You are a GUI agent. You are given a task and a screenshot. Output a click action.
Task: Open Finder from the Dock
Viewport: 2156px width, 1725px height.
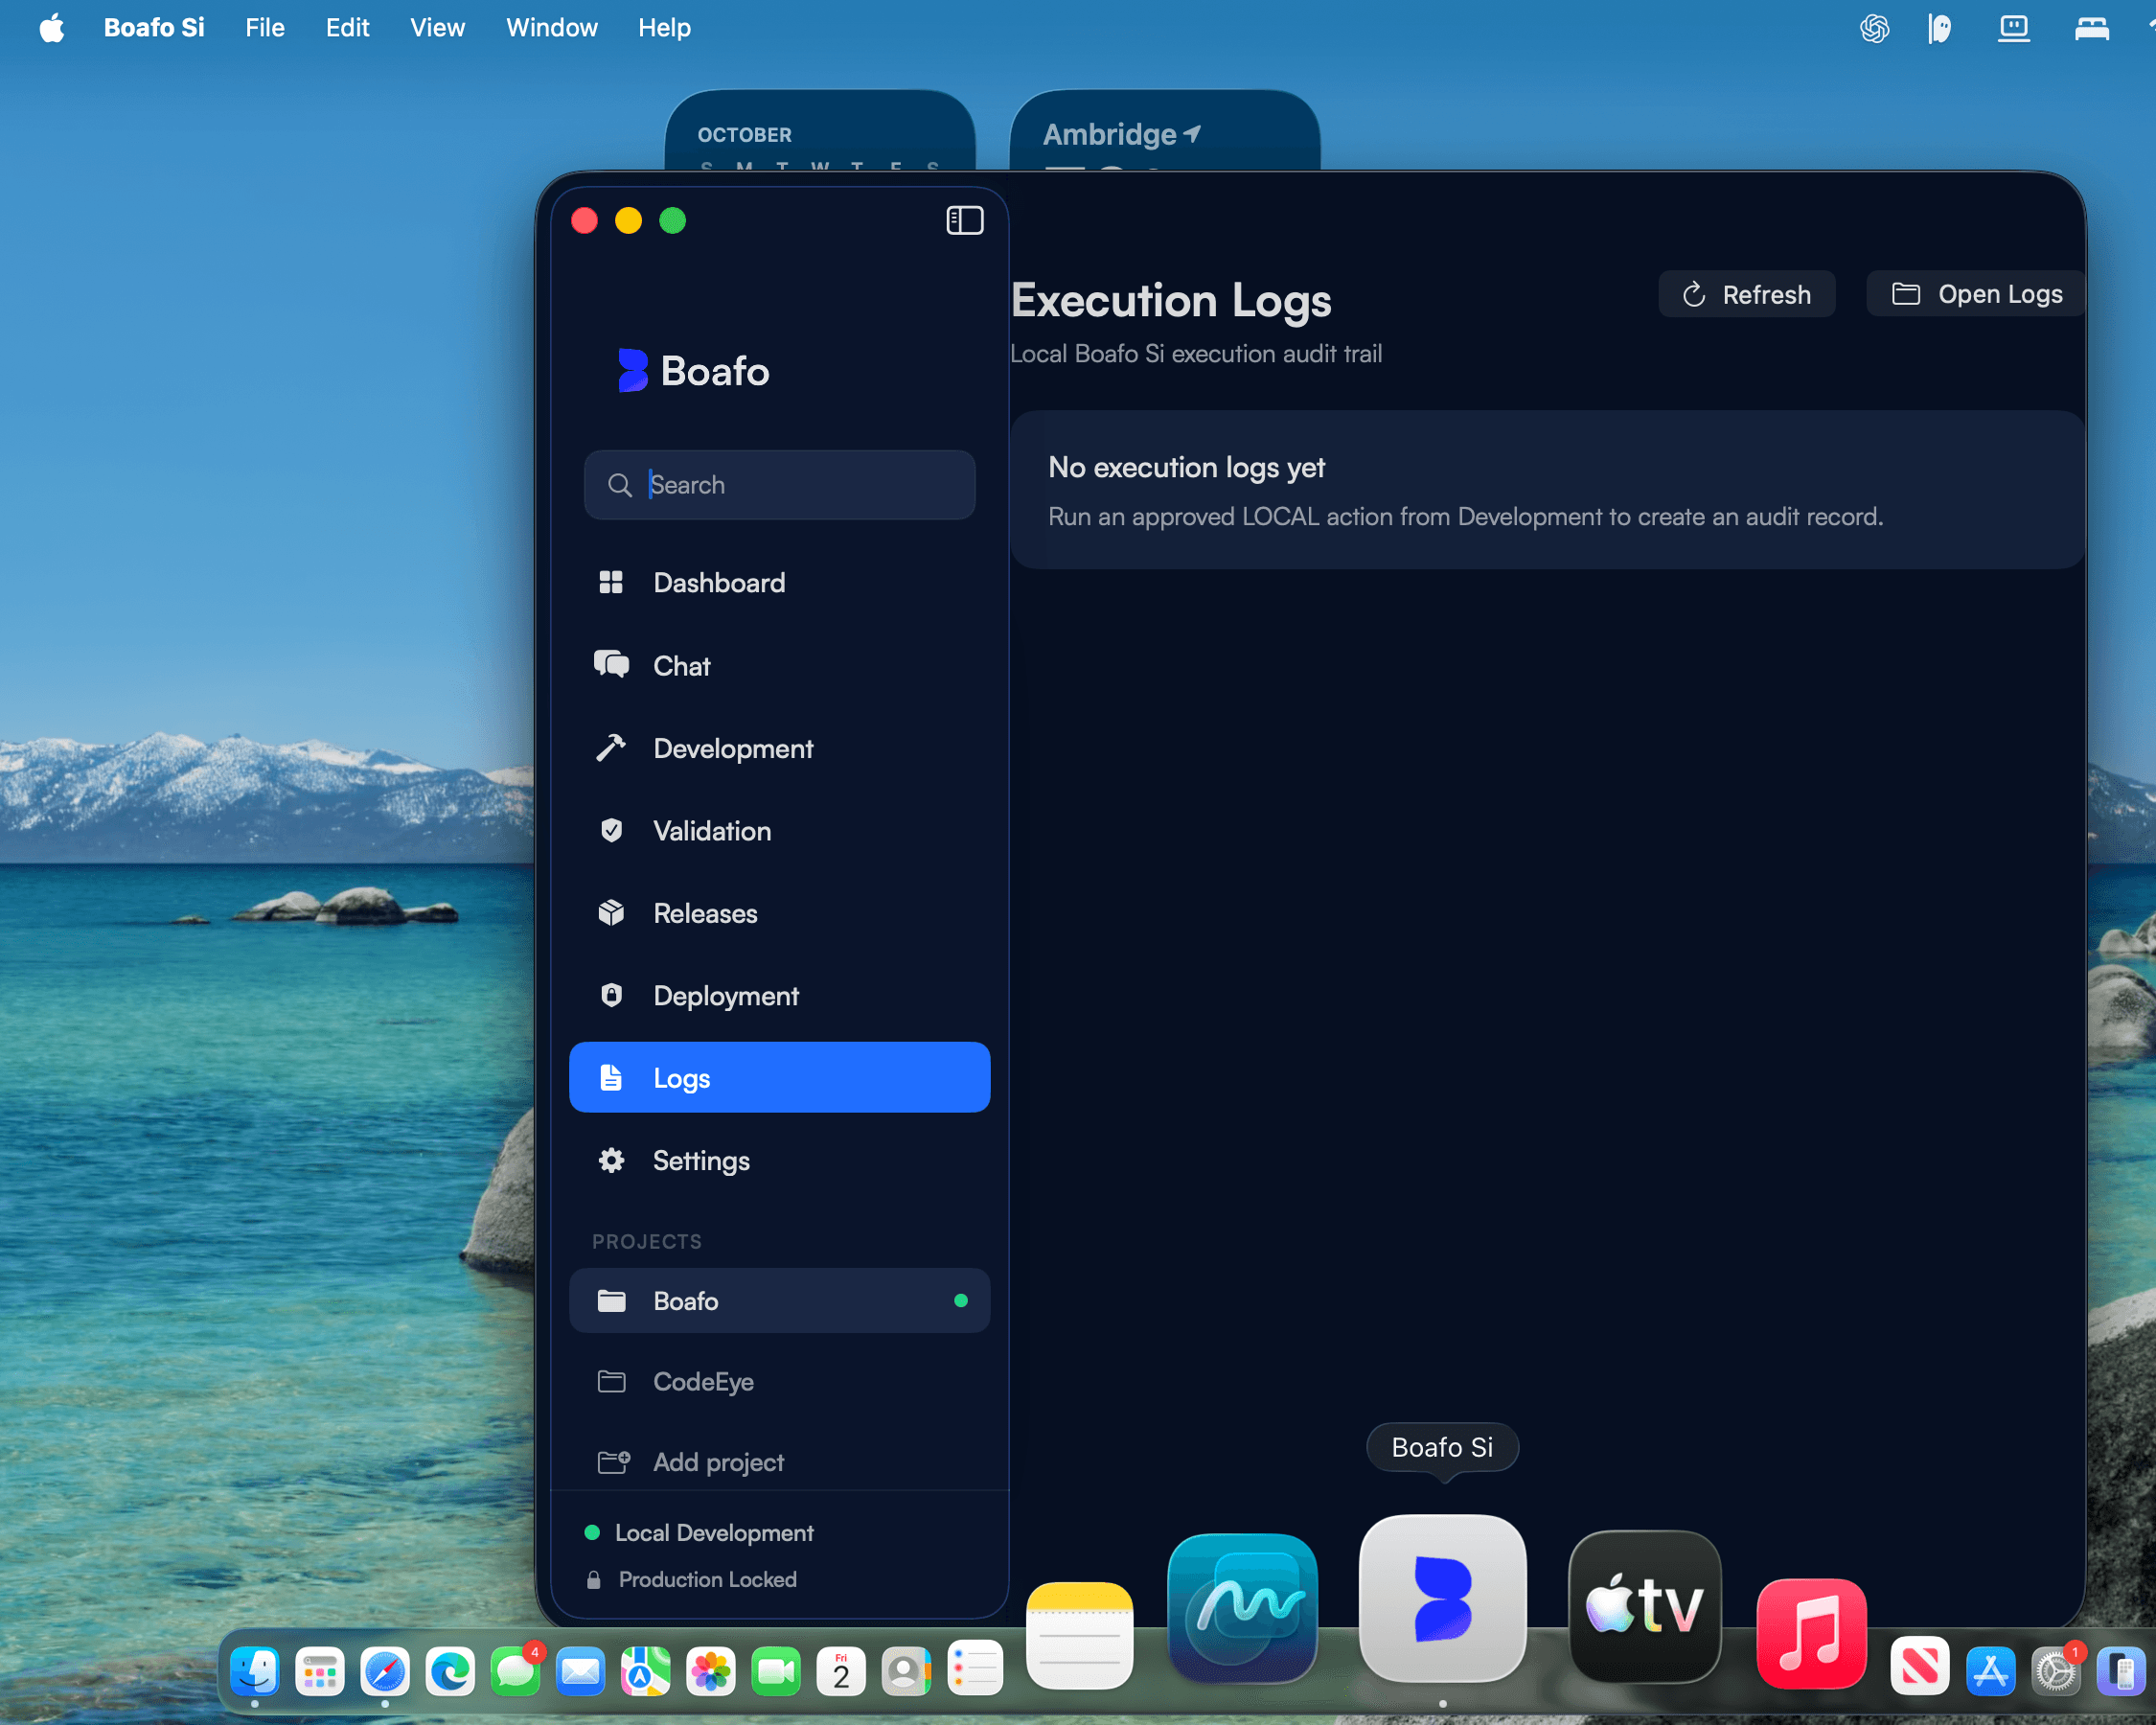click(x=255, y=1672)
